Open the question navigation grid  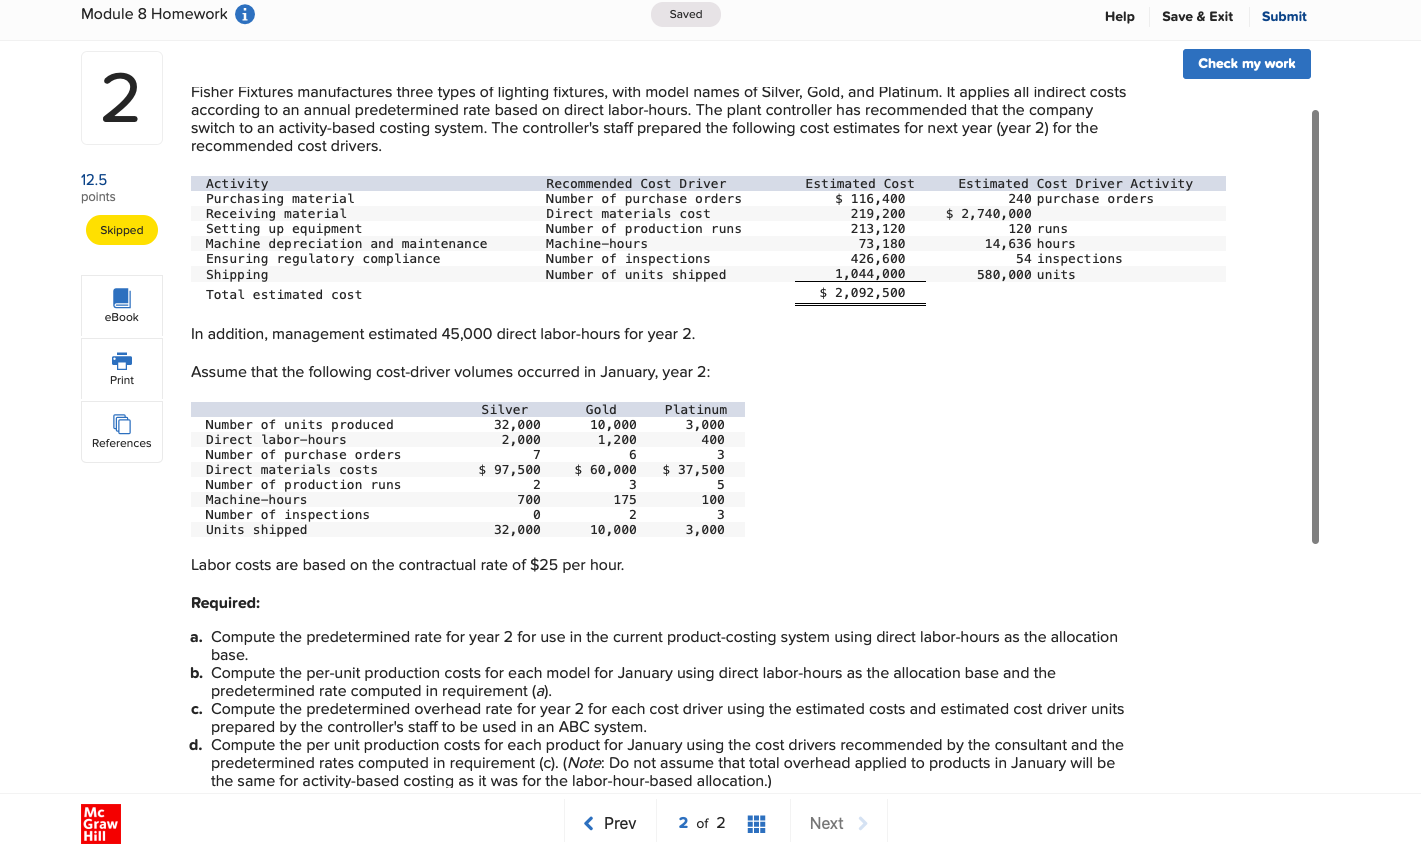[756, 823]
